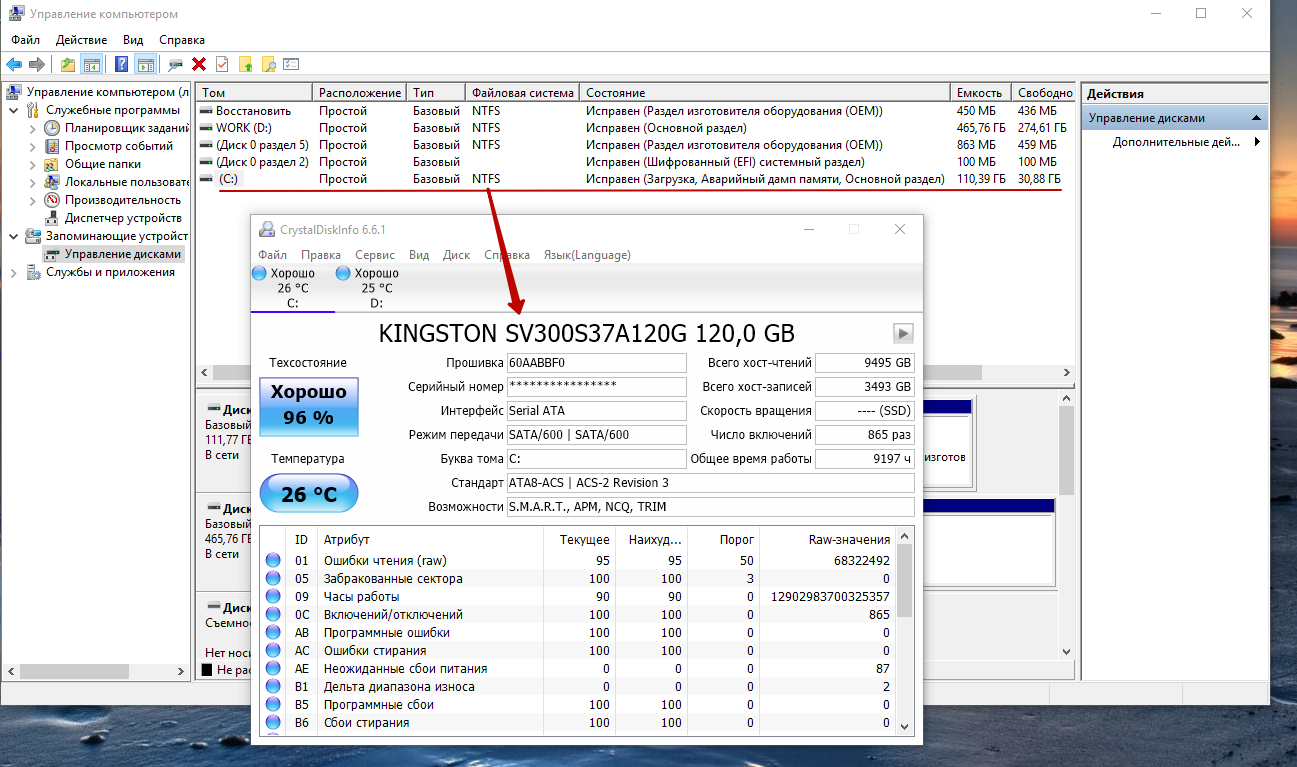
Task: Click the Properties checkmark sheet toolbar icon
Action: 222,64
